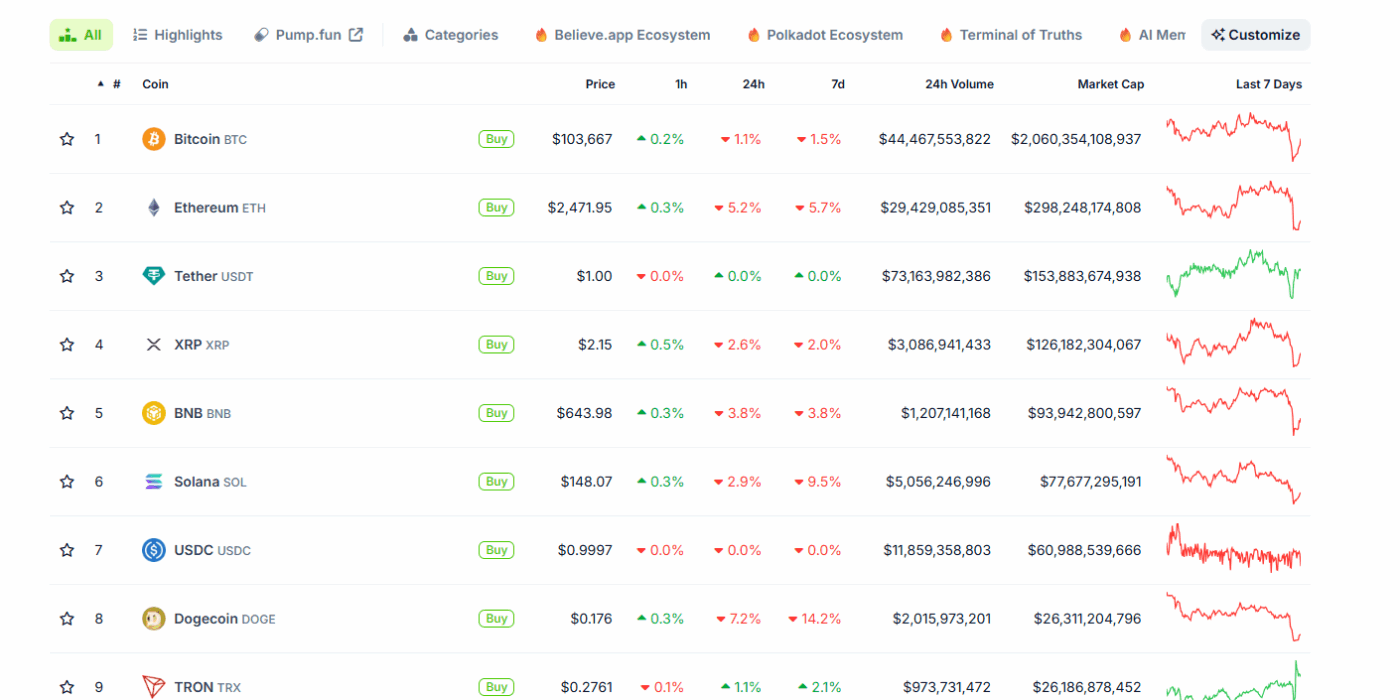
Task: Open Terminal of Truths category
Action: click(x=1011, y=35)
